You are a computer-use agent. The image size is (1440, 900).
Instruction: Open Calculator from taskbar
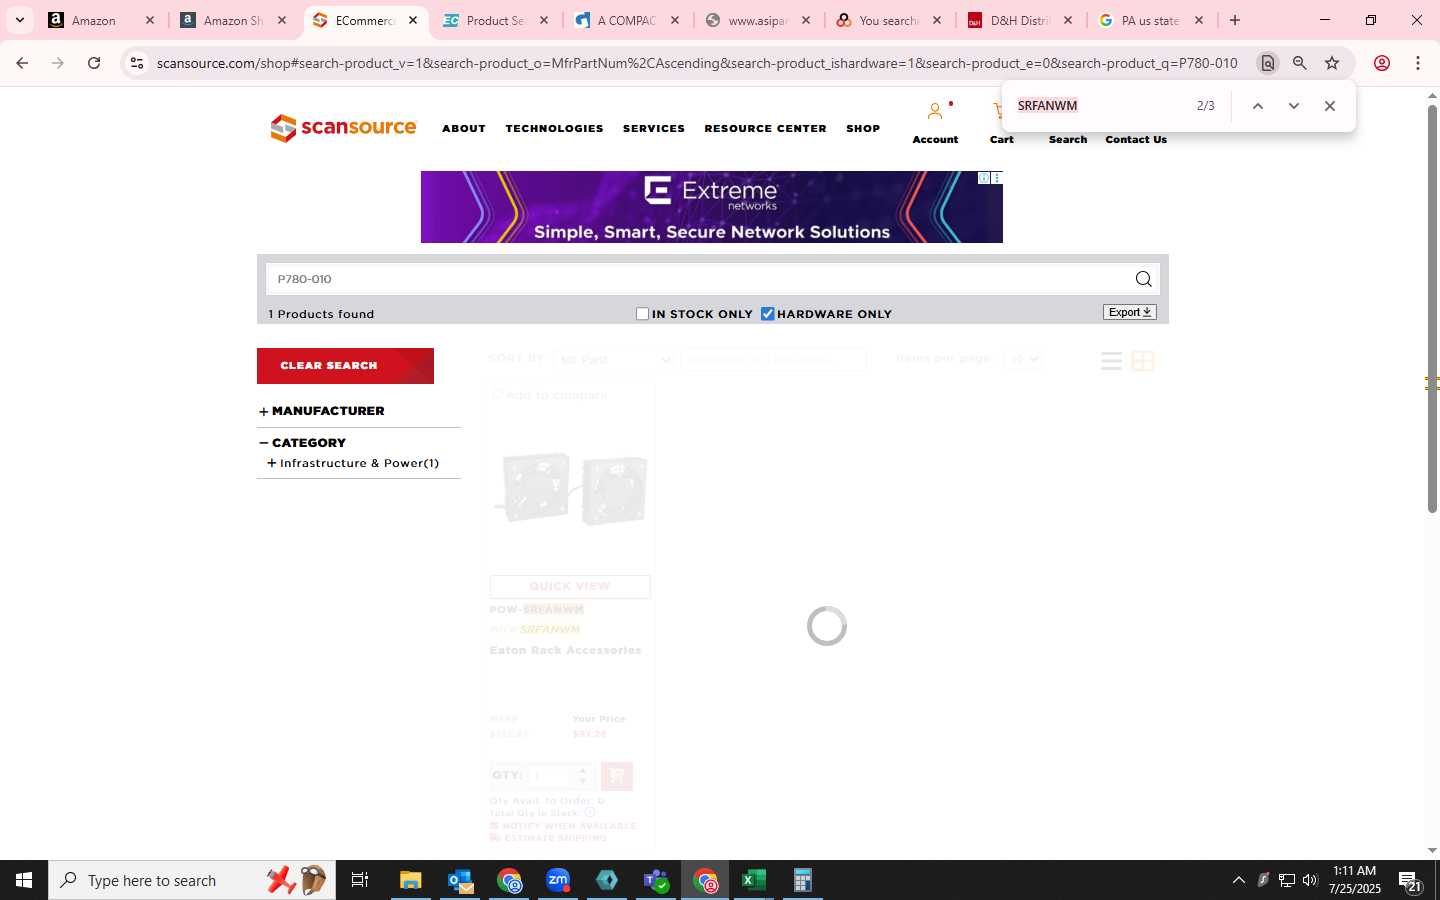pyautogui.click(x=802, y=880)
